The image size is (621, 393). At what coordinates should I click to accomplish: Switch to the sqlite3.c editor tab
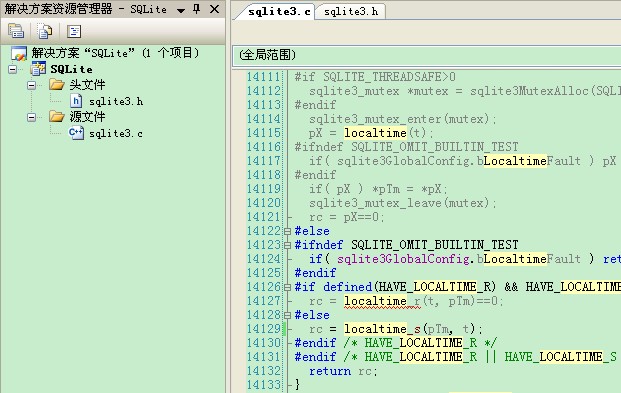[279, 11]
